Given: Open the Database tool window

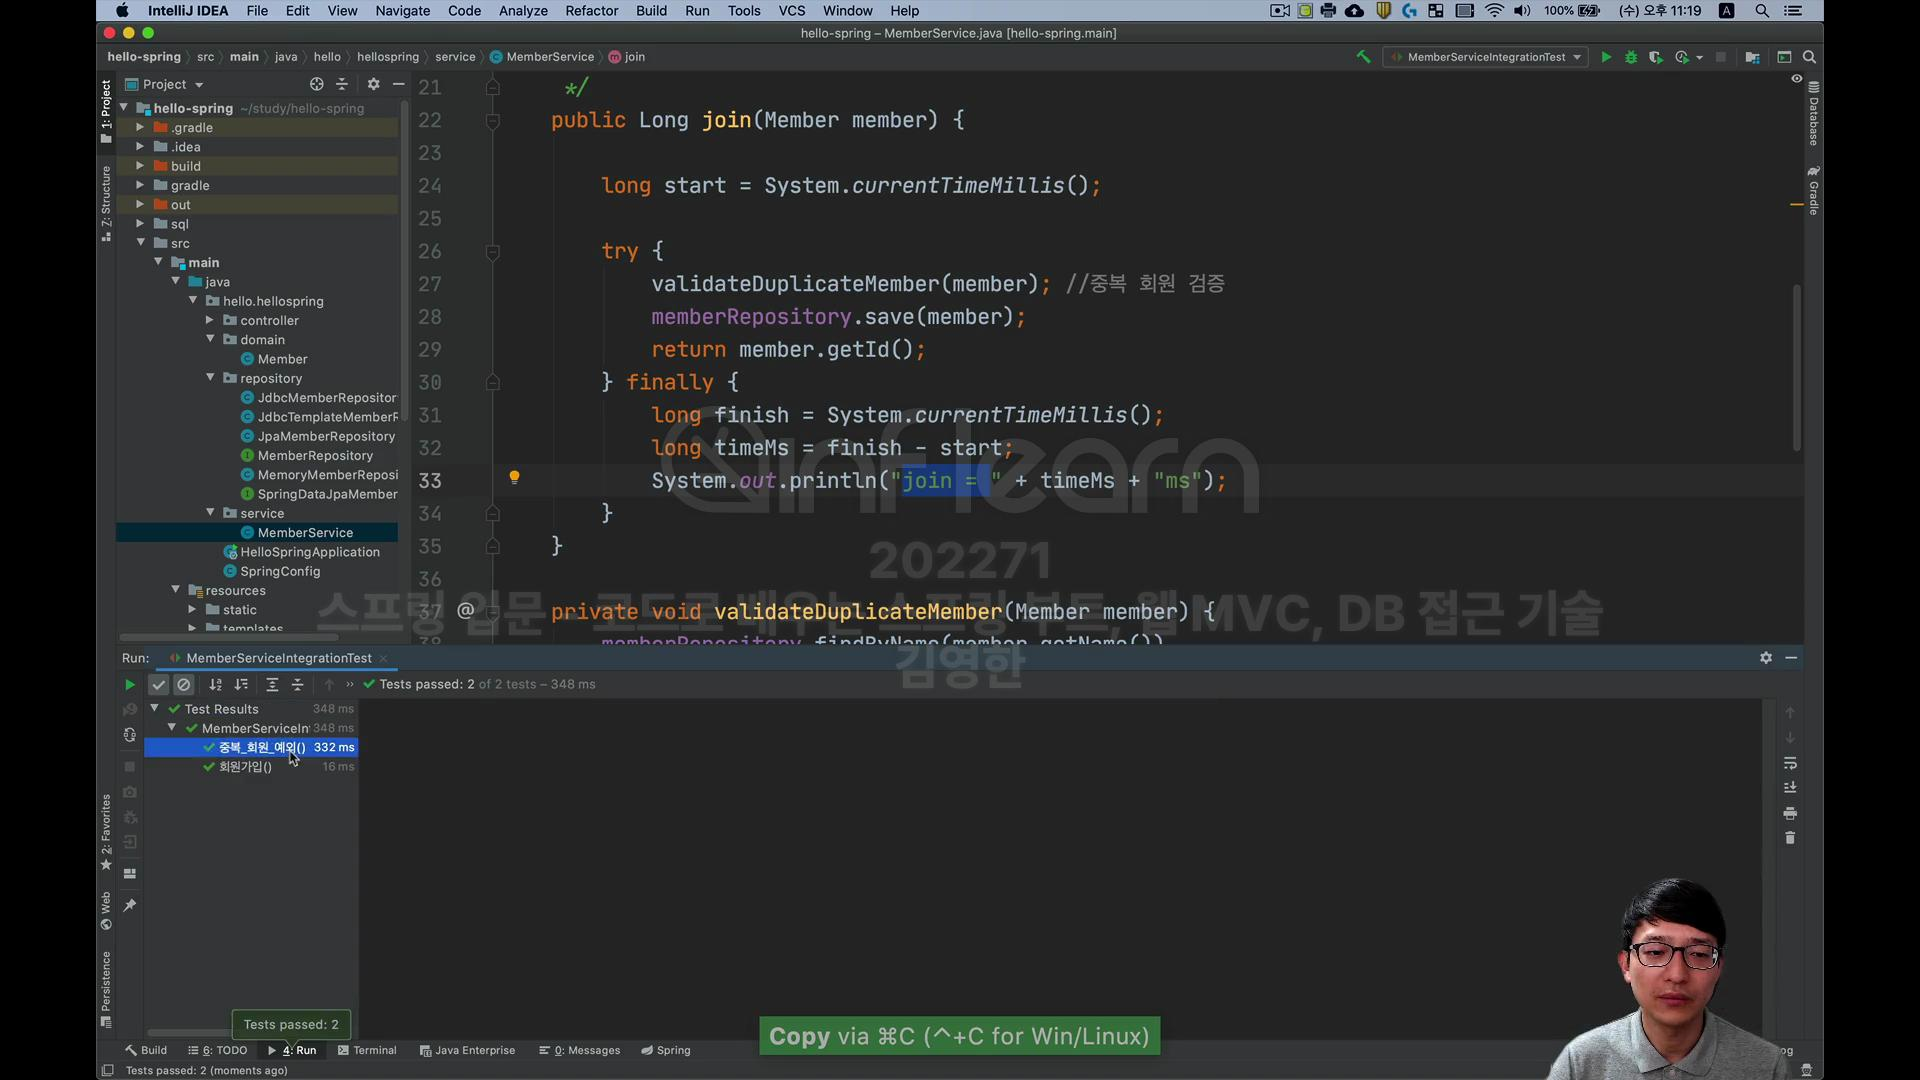Looking at the screenshot, I should 1813,113.
